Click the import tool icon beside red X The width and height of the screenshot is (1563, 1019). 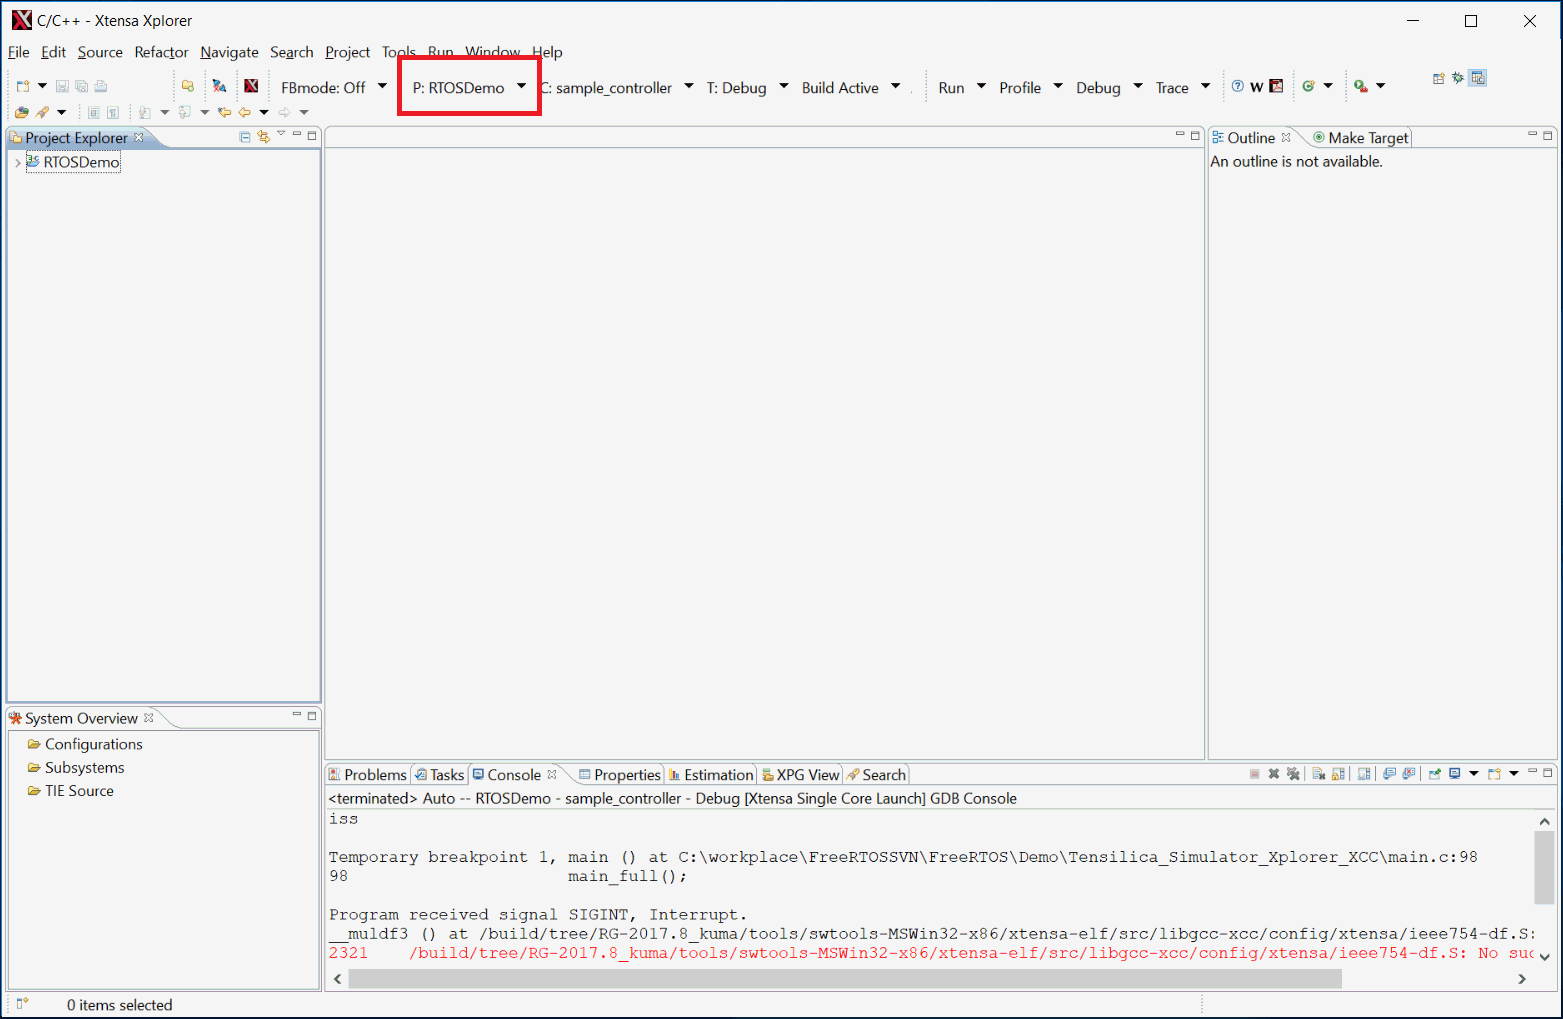219,86
